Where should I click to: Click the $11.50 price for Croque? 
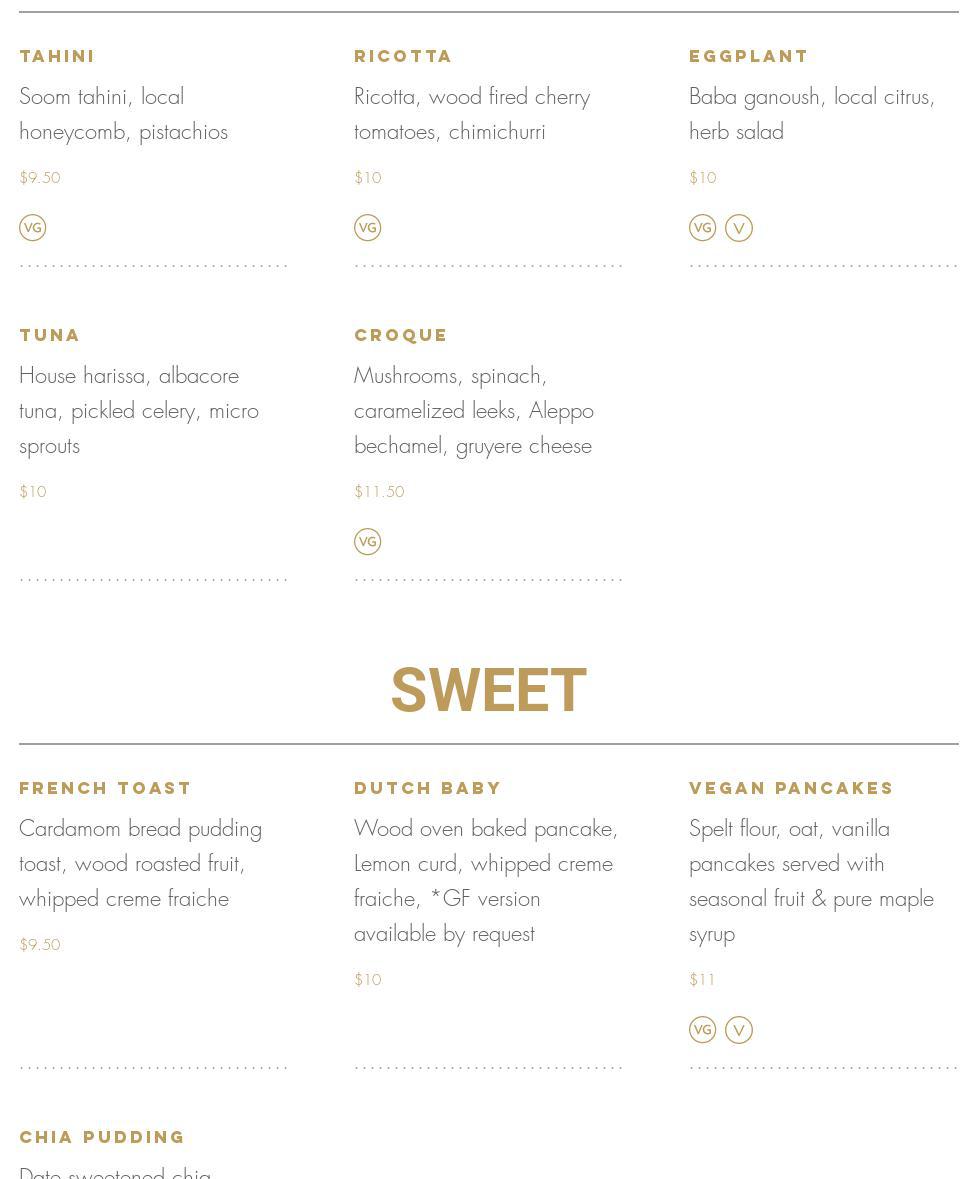(x=379, y=492)
